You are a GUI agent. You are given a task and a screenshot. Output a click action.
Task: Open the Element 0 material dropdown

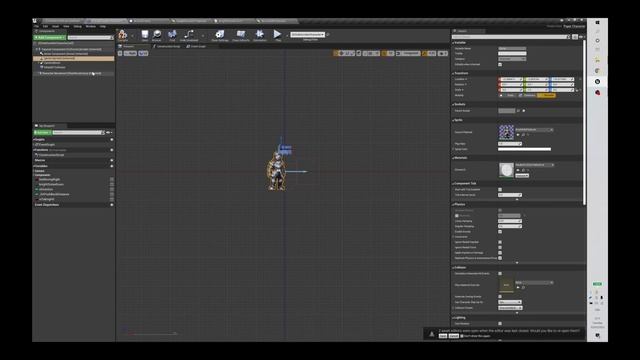click(534, 165)
